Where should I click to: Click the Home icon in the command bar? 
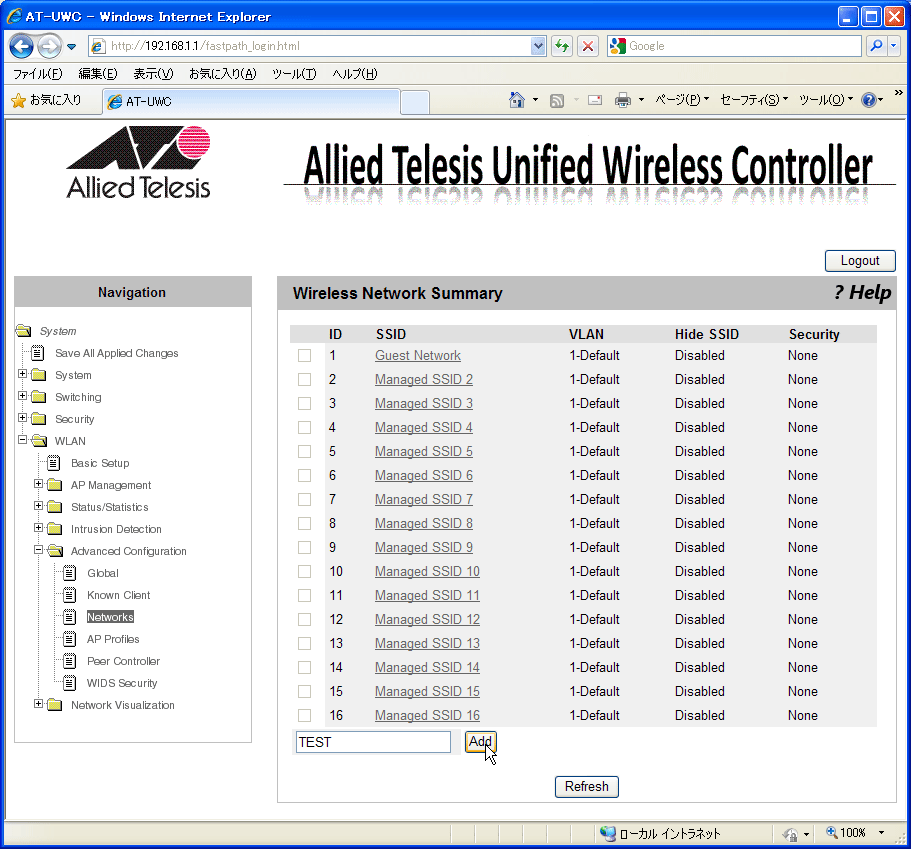[x=517, y=101]
